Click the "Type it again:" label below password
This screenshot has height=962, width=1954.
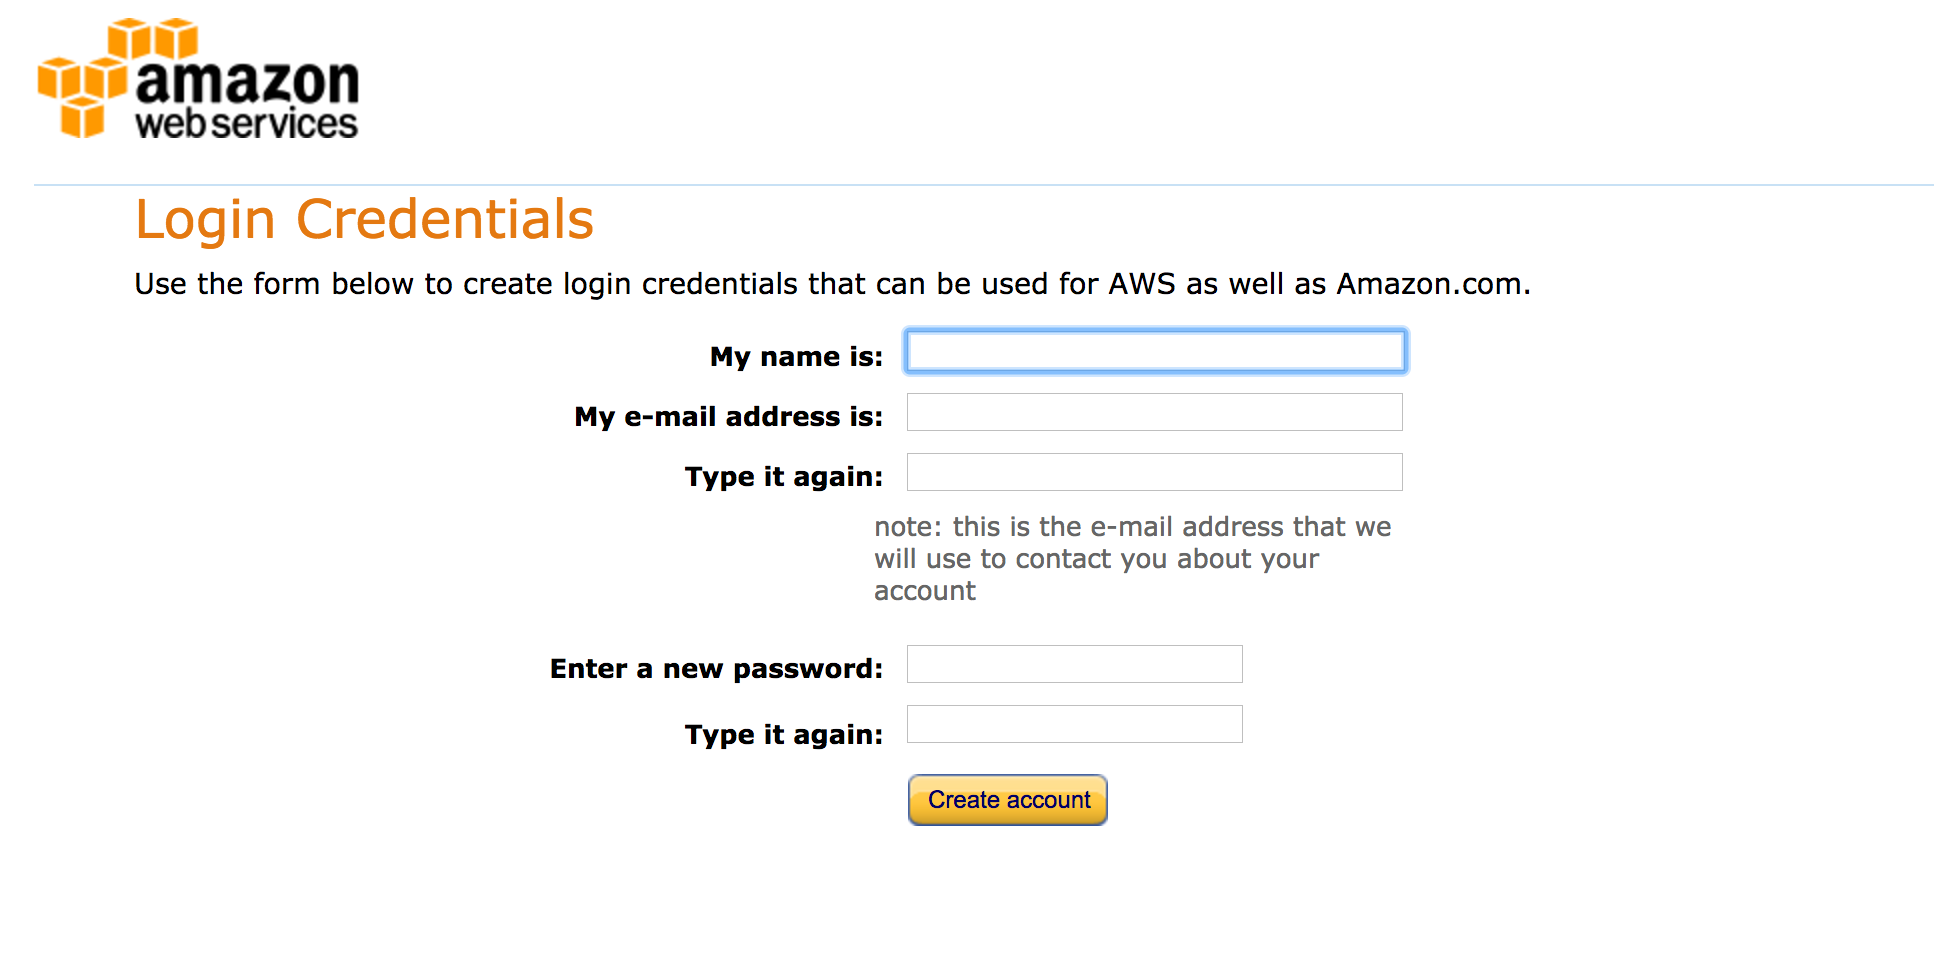point(784,735)
